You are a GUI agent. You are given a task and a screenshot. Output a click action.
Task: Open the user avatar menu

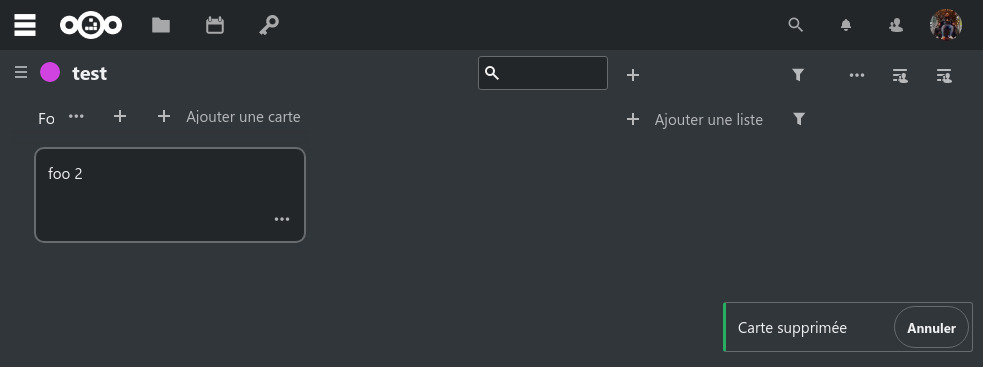(945, 25)
